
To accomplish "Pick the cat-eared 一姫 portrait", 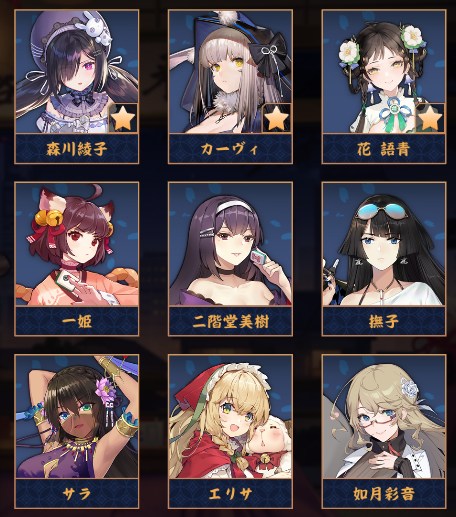I will pyautogui.click(x=77, y=244).
